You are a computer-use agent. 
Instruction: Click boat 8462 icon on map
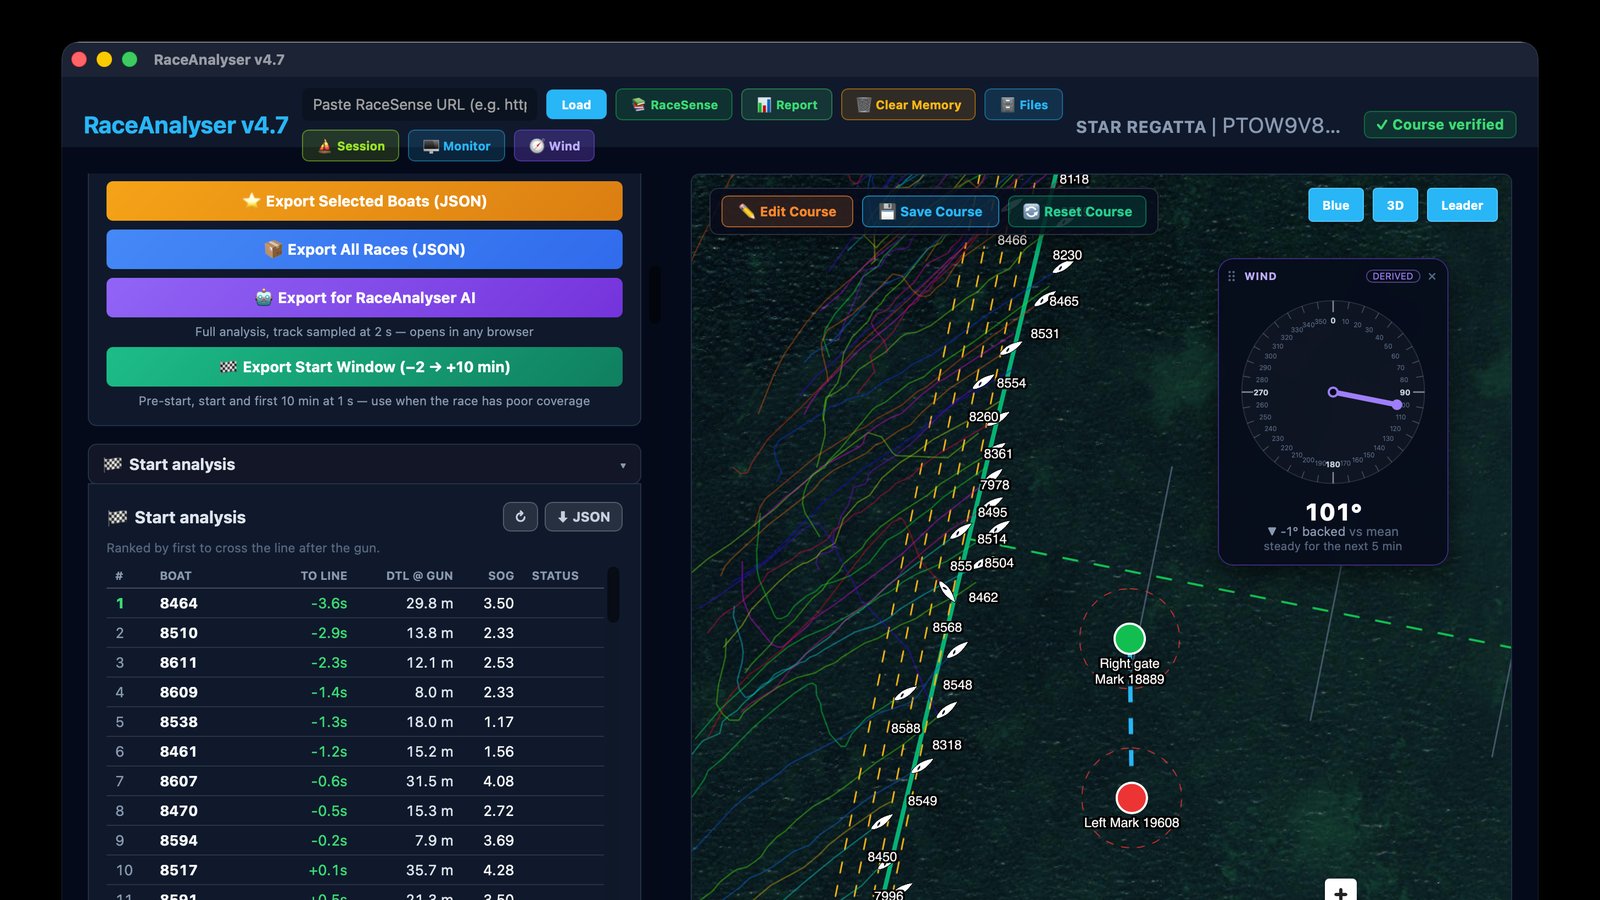[947, 590]
